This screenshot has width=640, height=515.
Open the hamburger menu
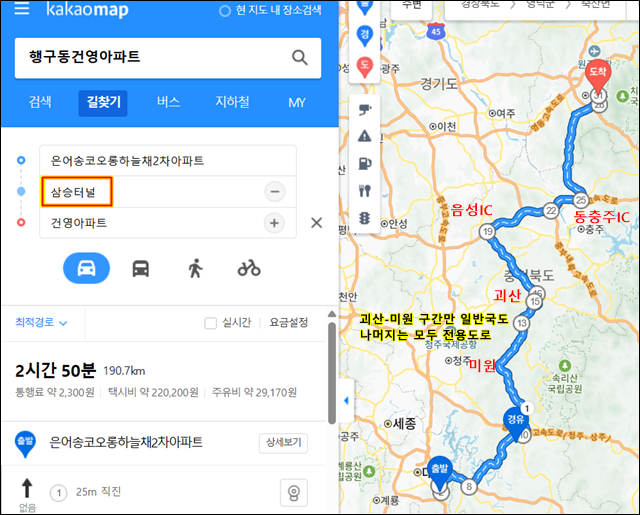click(x=22, y=9)
